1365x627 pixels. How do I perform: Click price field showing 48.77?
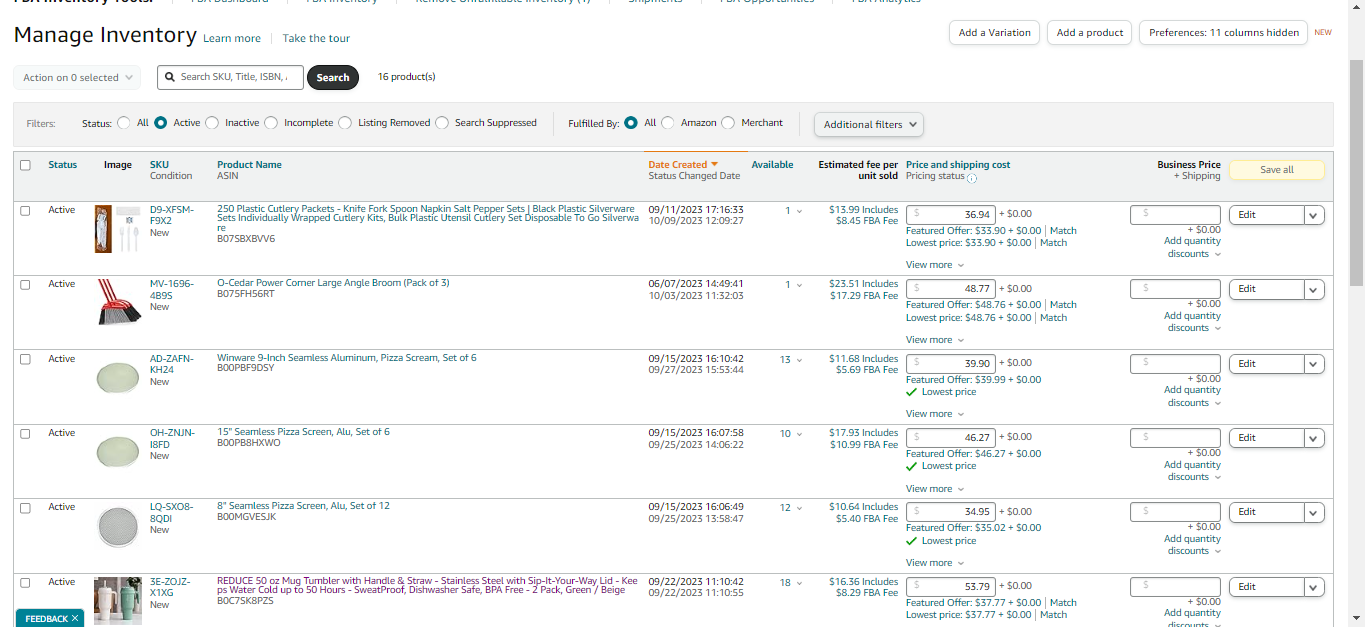(x=951, y=289)
